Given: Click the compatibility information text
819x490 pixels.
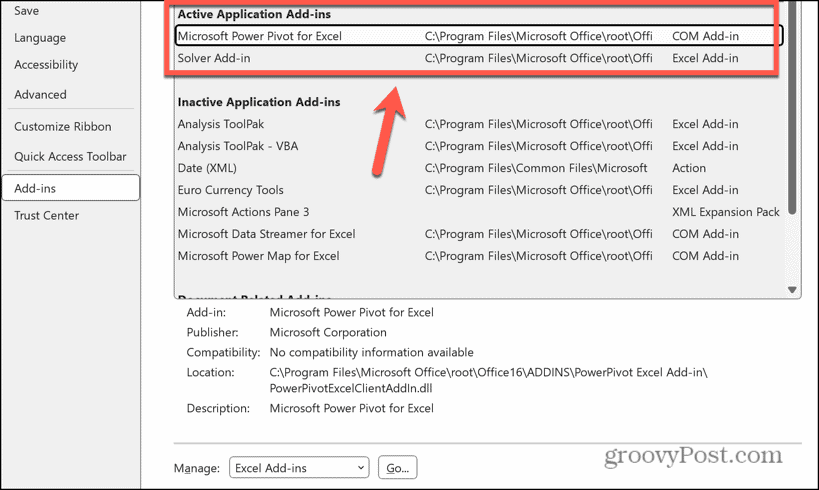Looking at the screenshot, I should (371, 352).
